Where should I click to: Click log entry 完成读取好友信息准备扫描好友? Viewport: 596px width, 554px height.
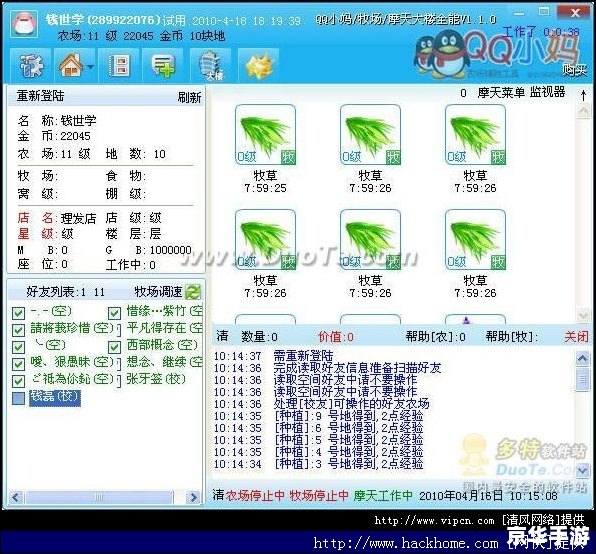coord(357,368)
